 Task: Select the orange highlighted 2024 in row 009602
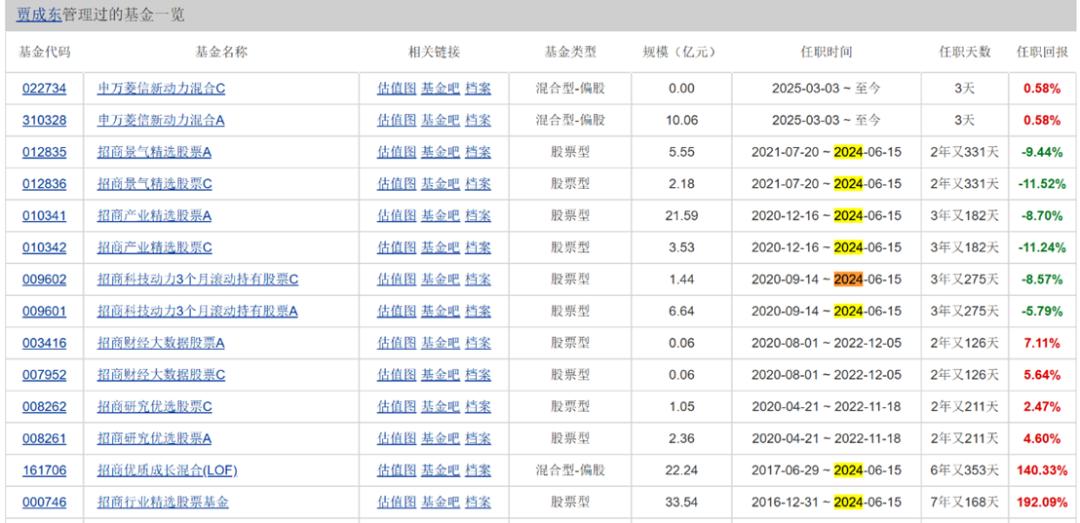848,279
